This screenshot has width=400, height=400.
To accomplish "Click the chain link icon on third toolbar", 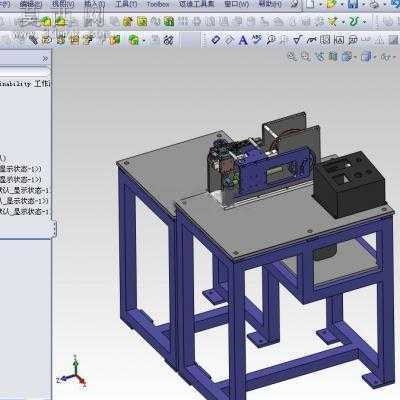I will pos(169,40).
